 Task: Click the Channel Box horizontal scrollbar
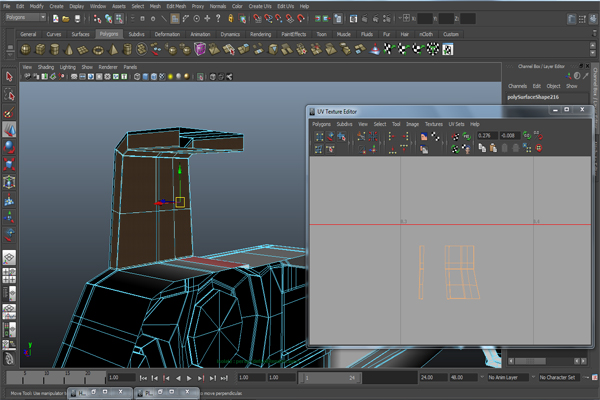[x=530, y=361]
